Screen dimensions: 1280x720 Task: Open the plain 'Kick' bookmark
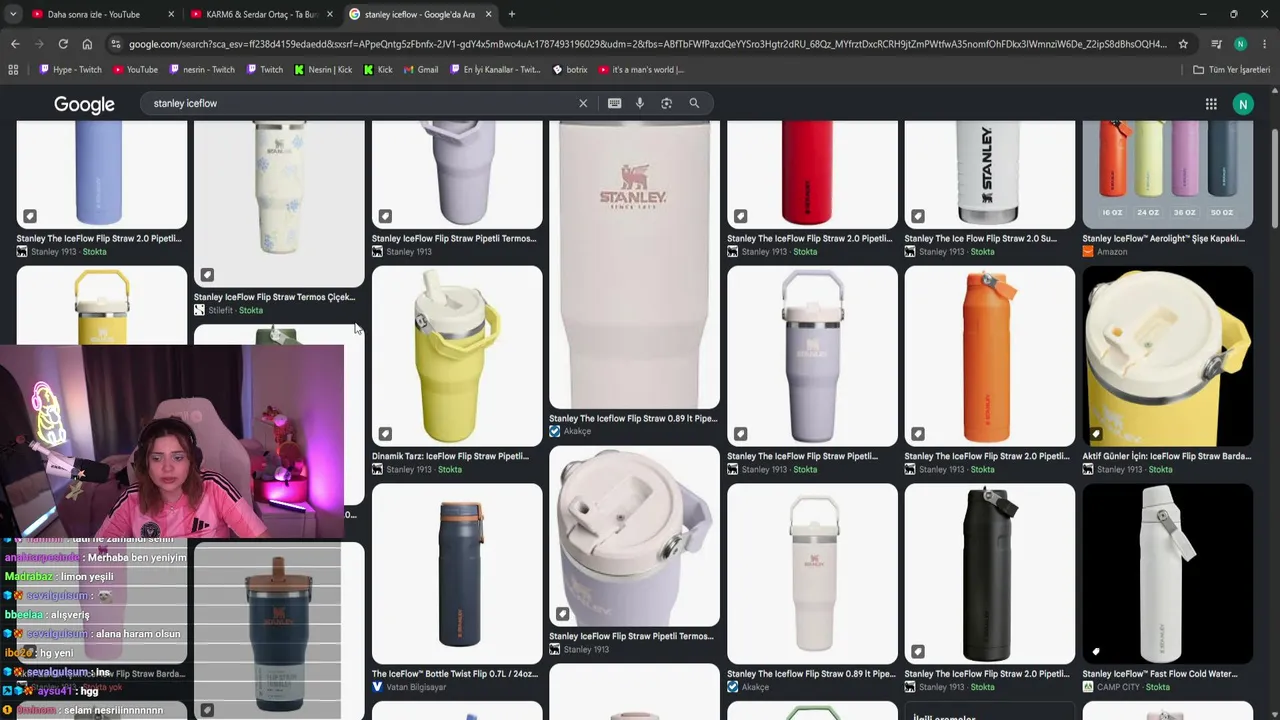[x=378, y=70]
